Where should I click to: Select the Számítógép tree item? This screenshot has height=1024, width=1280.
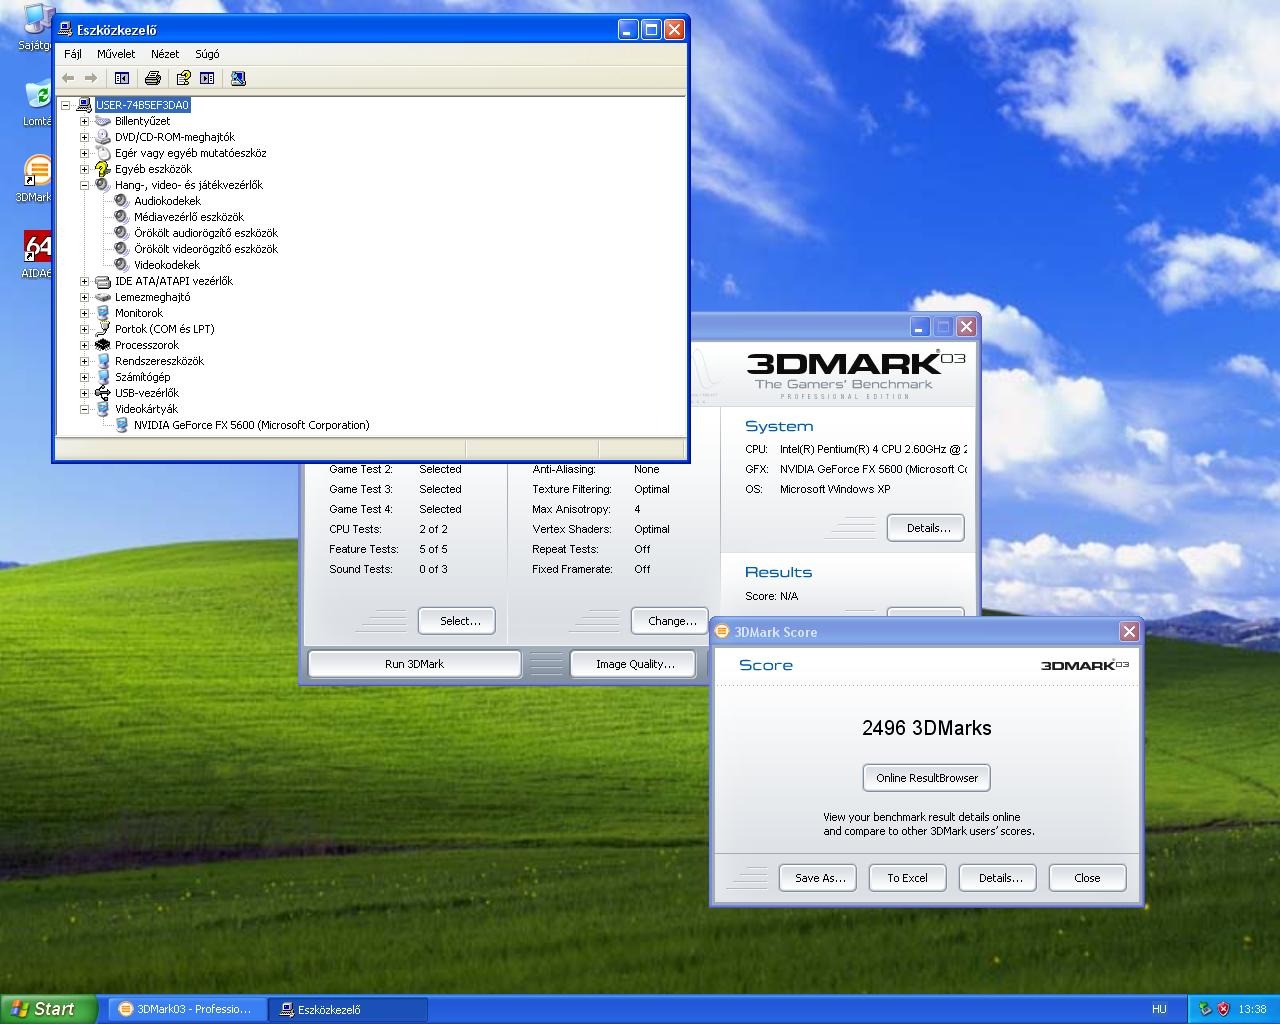142,377
